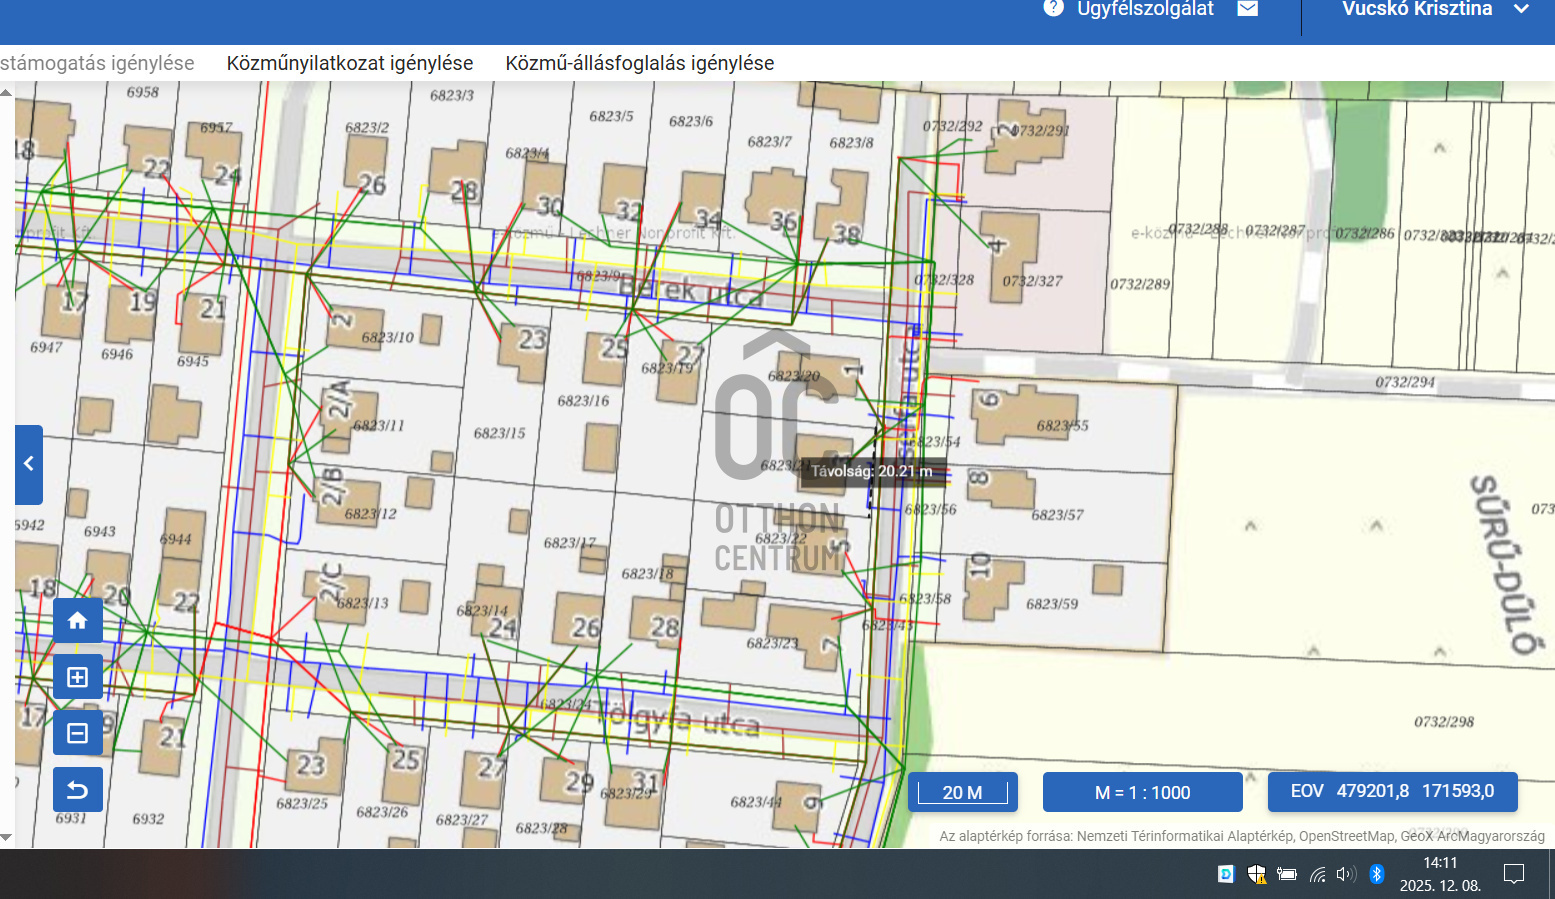Select Közmű-állásfoglalás igénylése menu item

point(640,63)
